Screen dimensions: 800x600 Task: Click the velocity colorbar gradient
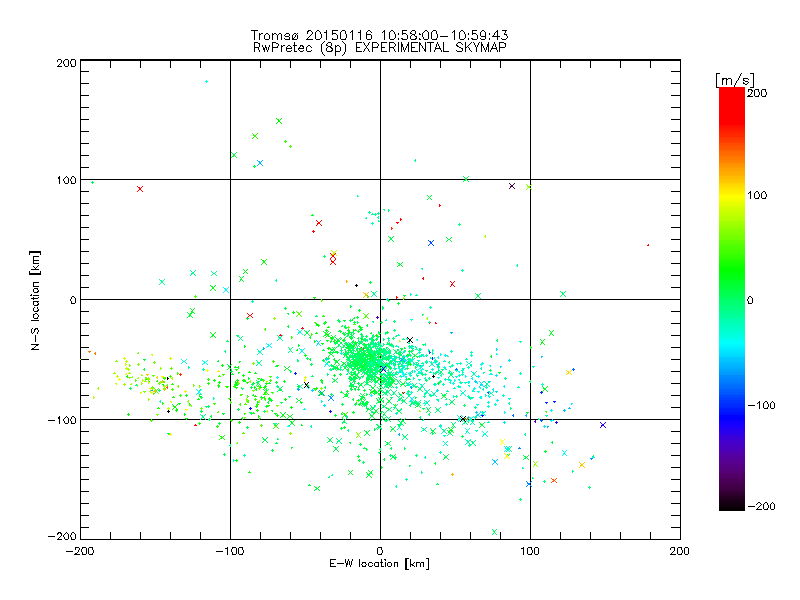point(732,299)
